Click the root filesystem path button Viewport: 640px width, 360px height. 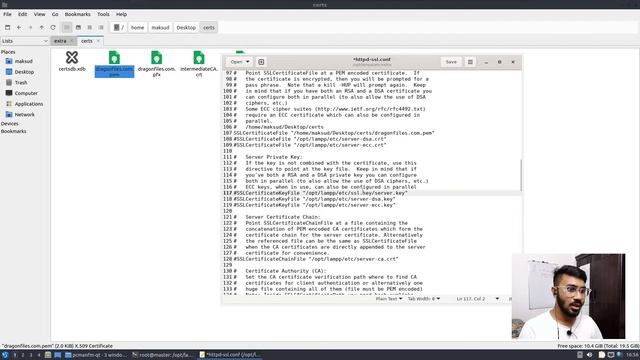119,27
